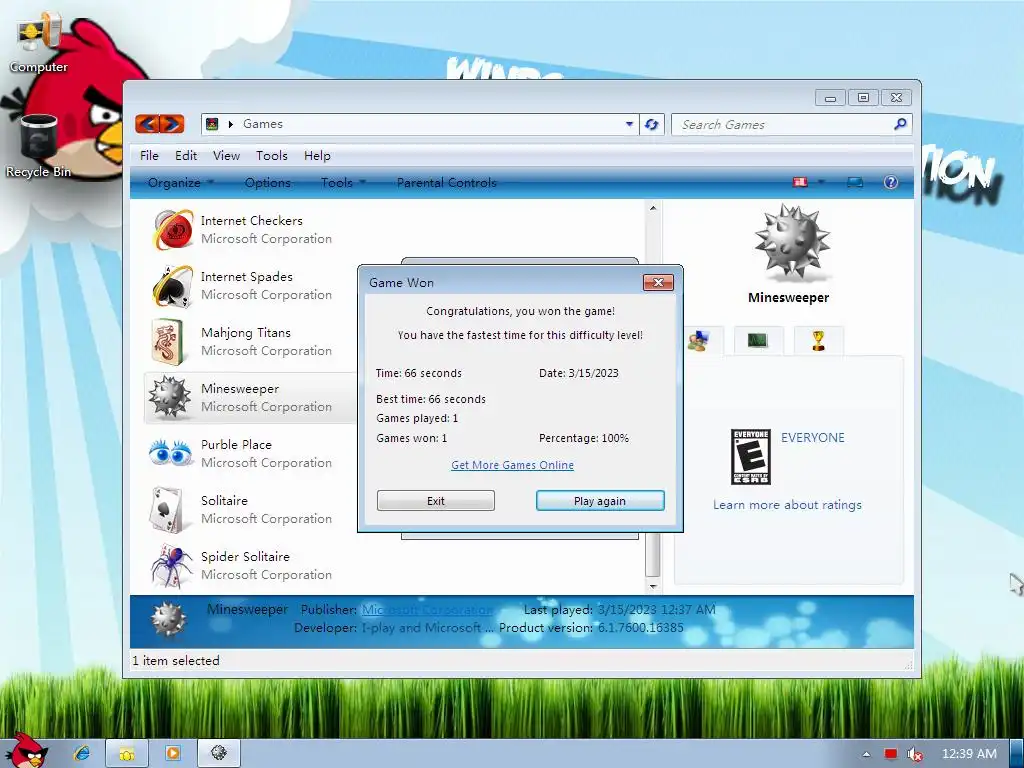
Task: Follow the Get More Games Online link
Action: coord(513,465)
